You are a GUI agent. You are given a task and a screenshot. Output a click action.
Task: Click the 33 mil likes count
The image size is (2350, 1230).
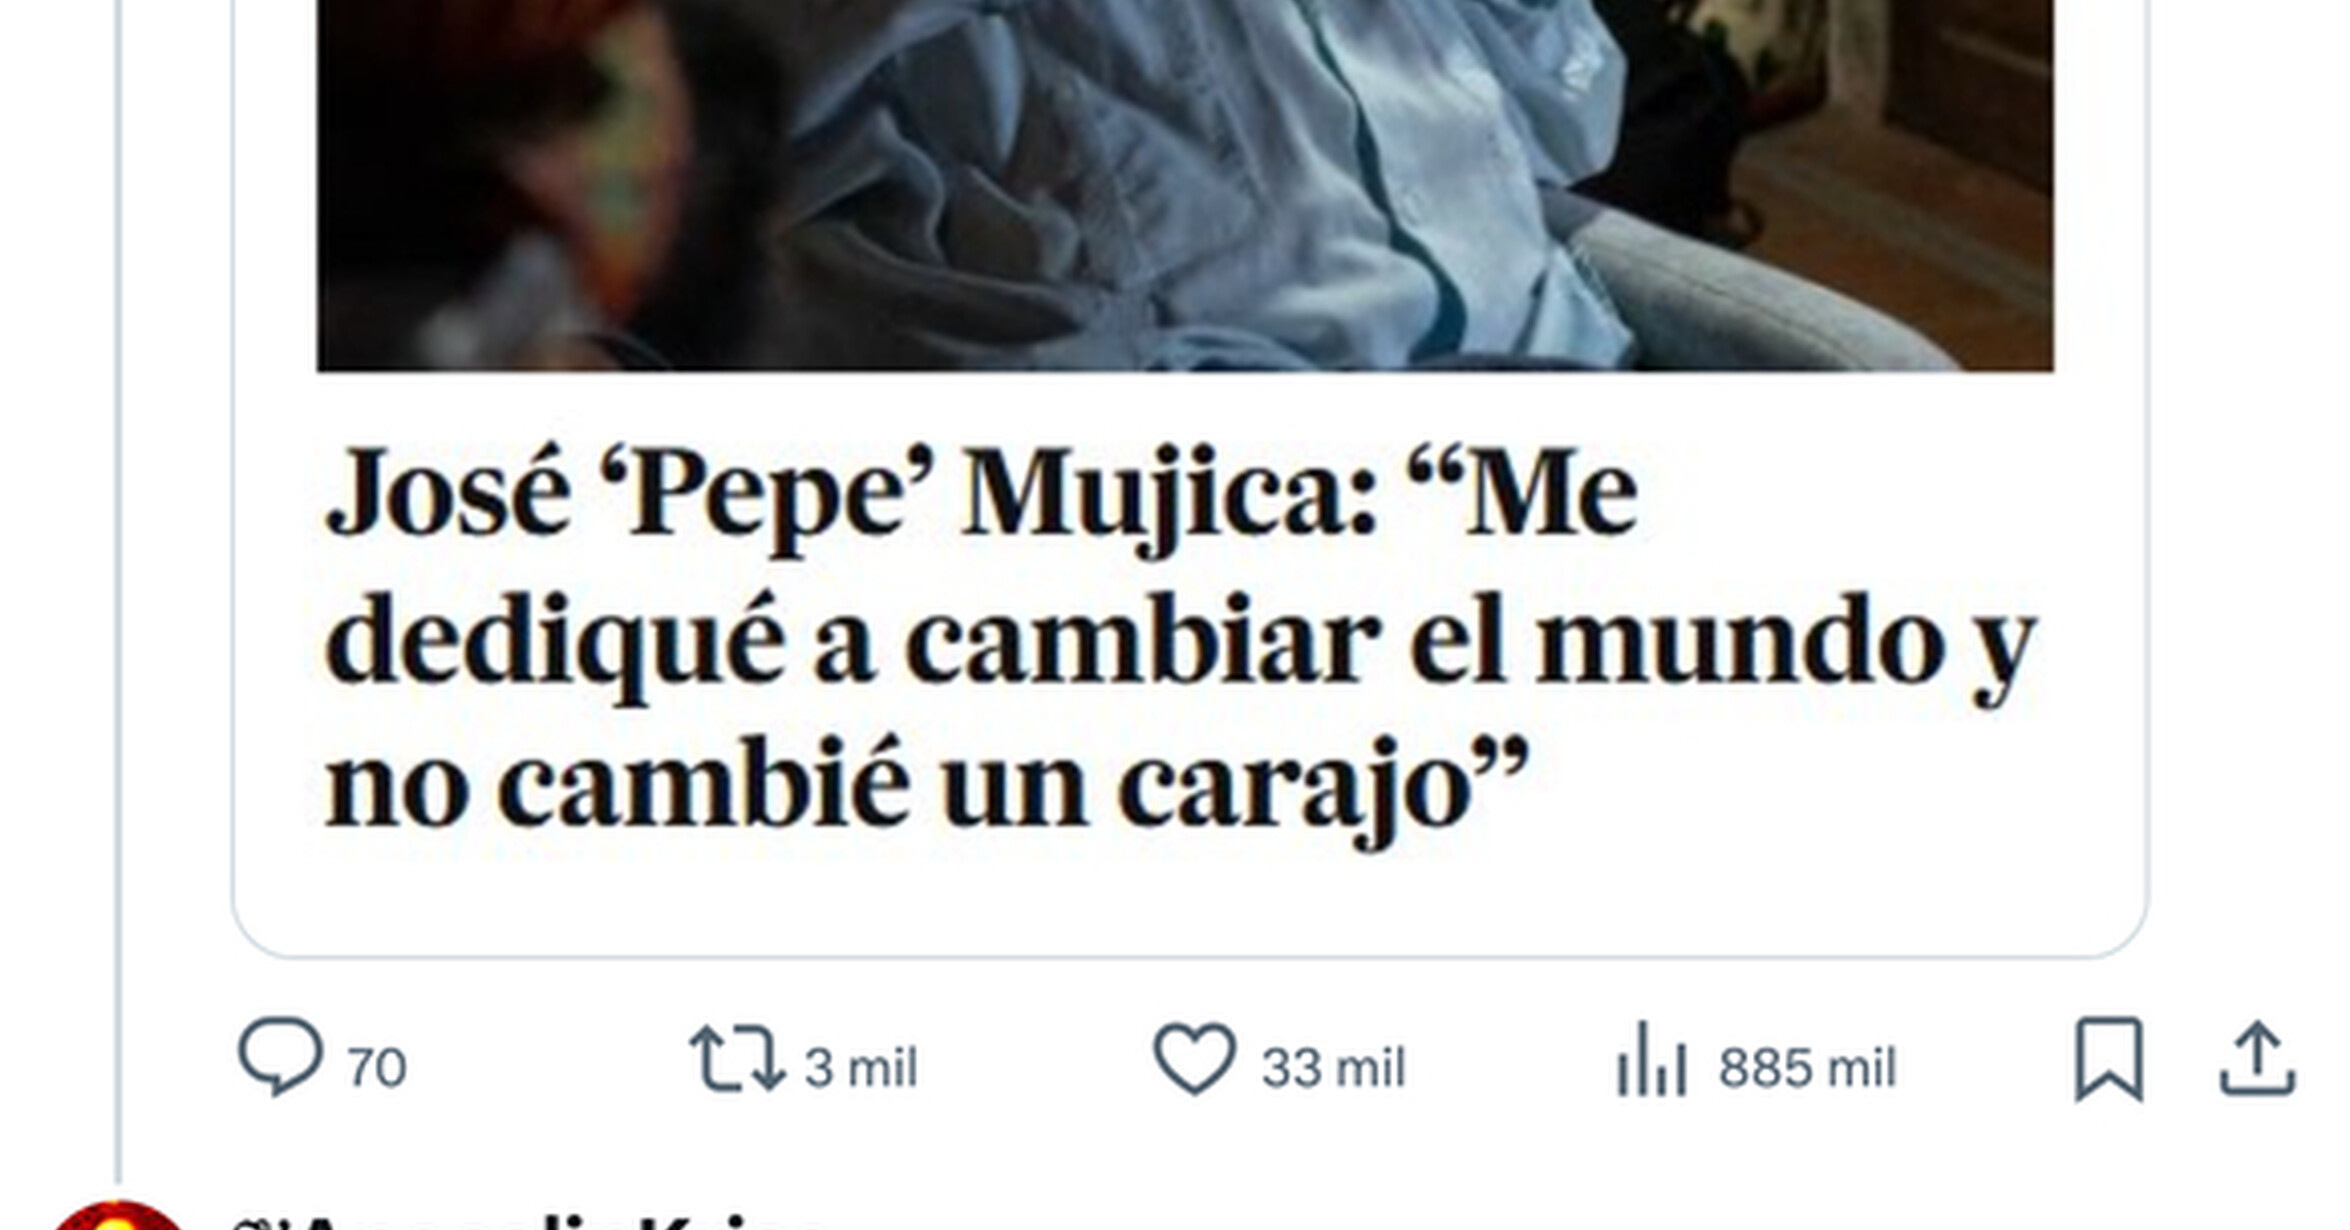tap(1333, 1067)
